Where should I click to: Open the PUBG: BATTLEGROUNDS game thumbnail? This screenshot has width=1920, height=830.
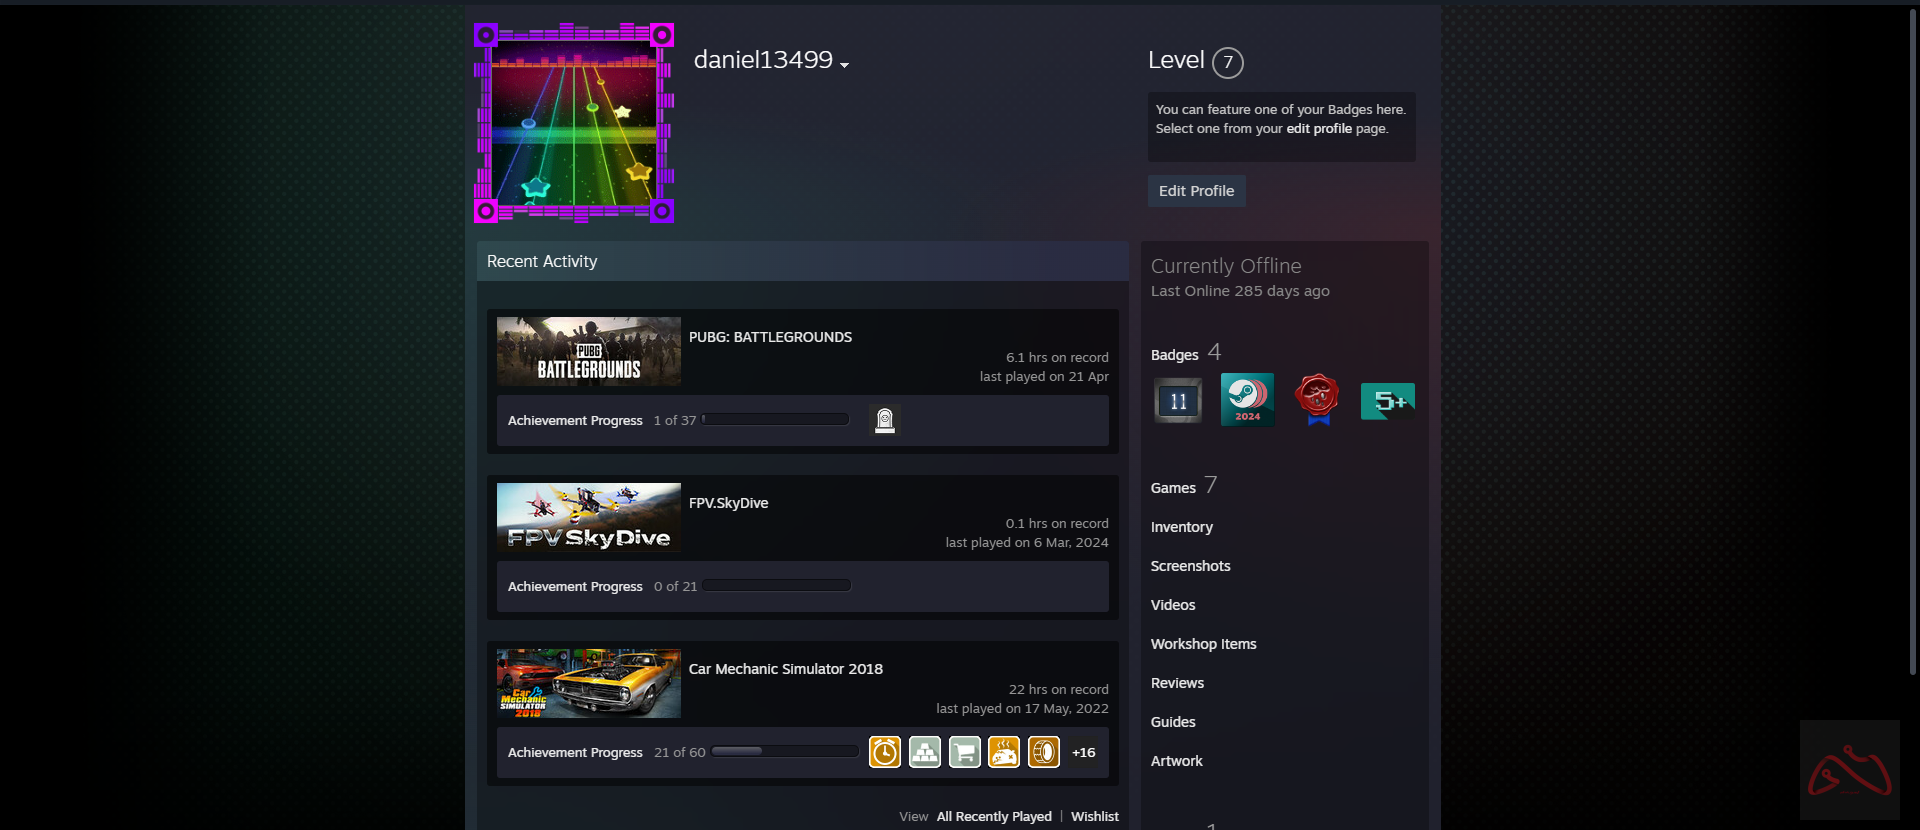click(589, 352)
